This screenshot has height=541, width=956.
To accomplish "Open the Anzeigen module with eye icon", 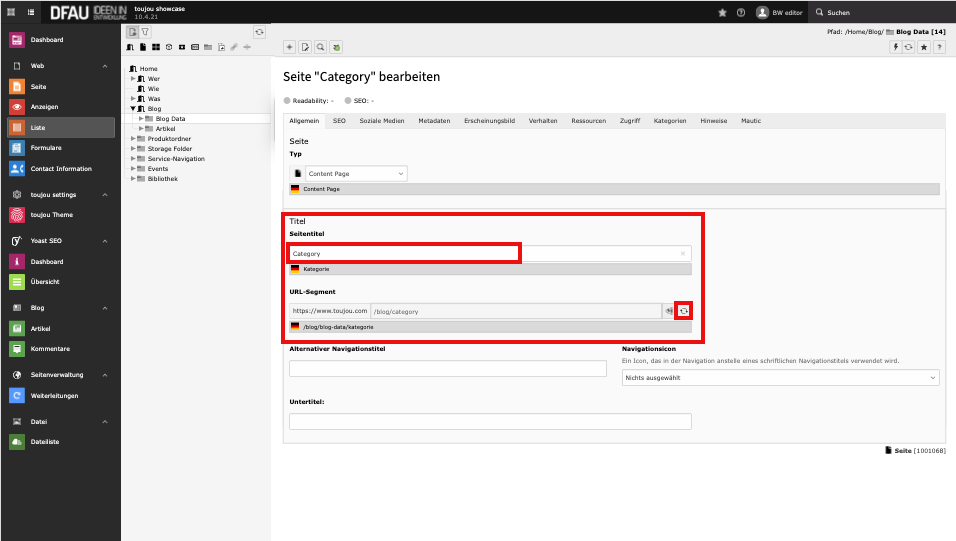I will click(17, 107).
